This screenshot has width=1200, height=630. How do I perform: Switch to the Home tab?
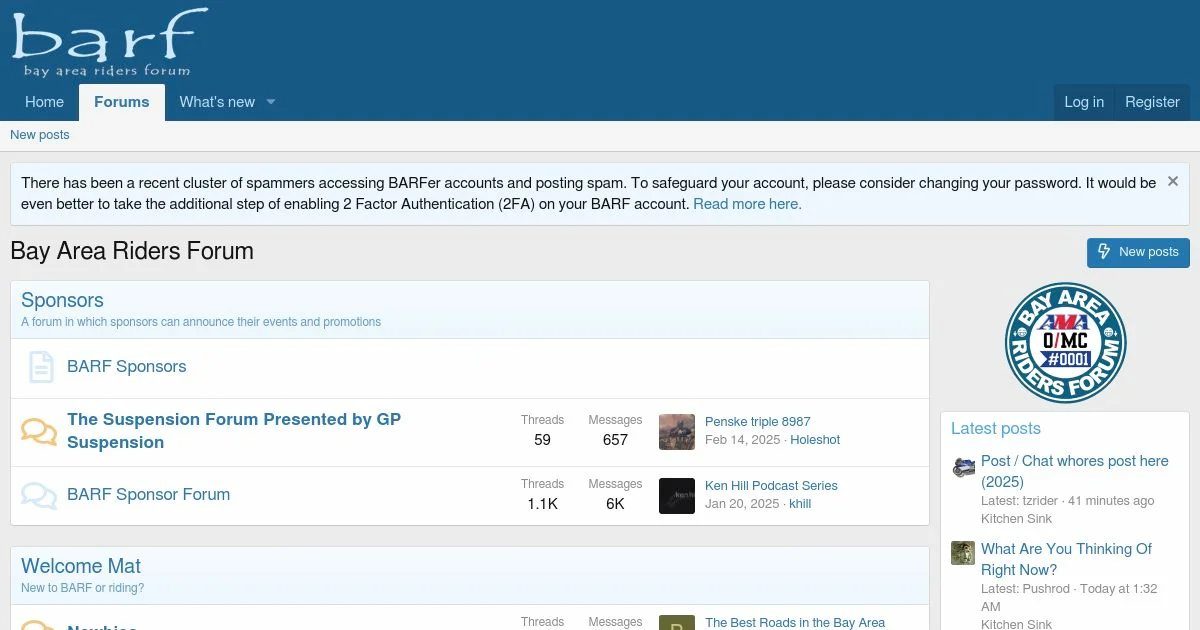coord(44,102)
